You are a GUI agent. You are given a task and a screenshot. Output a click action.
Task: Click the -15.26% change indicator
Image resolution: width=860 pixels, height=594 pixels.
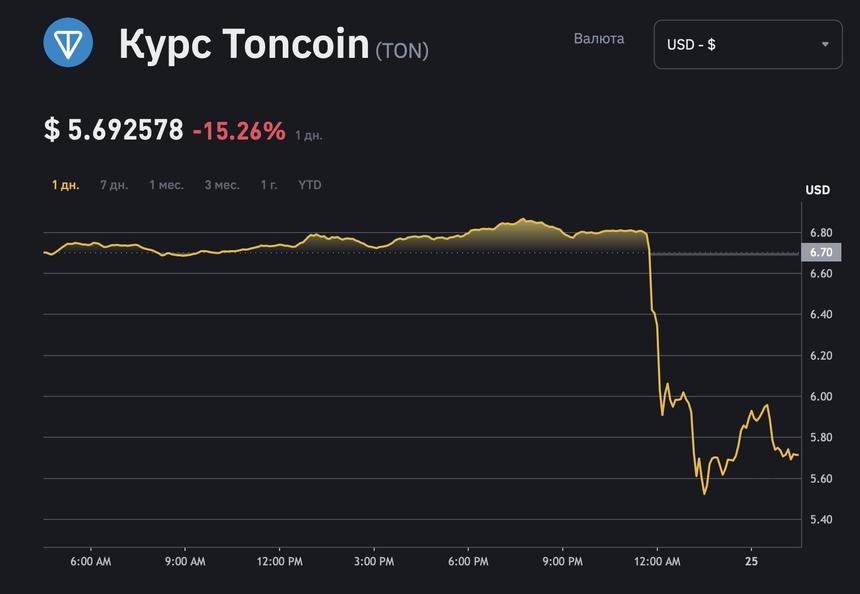tap(239, 131)
